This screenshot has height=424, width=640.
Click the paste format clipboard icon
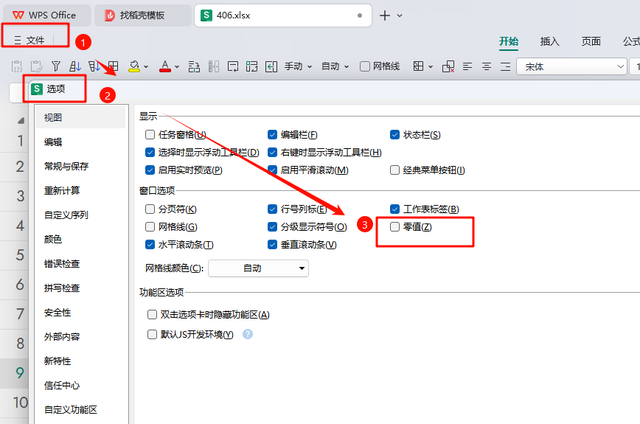36,66
